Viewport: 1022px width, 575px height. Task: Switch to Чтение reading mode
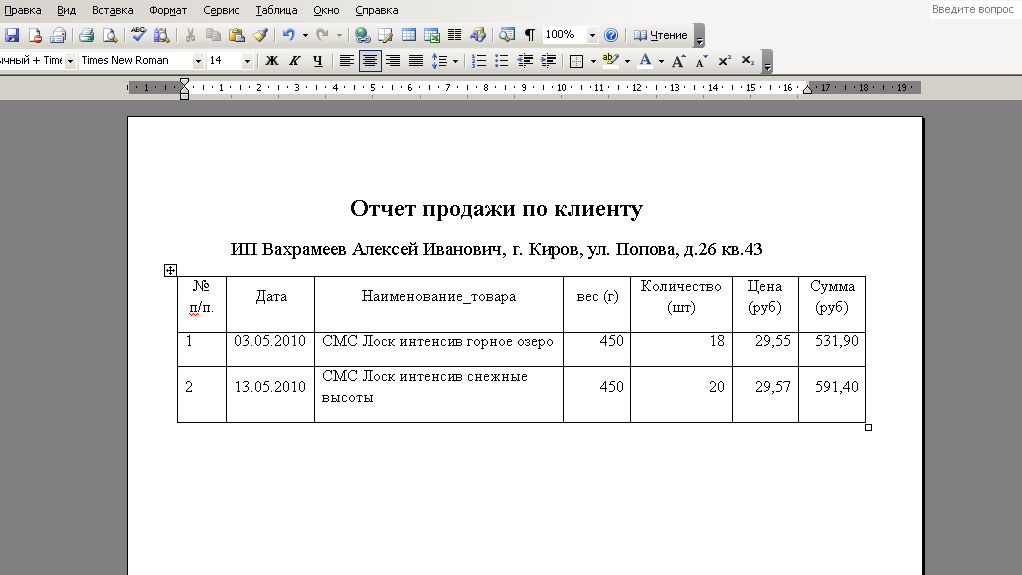tap(661, 35)
